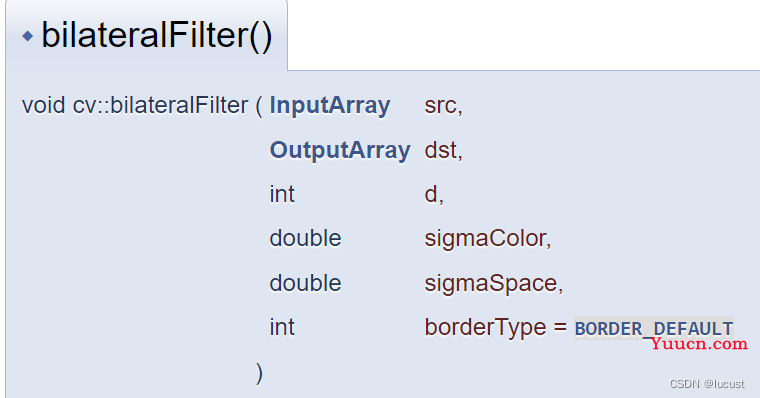760x398 pixels.
Task: Open the InputArray type link
Action: coord(330,106)
